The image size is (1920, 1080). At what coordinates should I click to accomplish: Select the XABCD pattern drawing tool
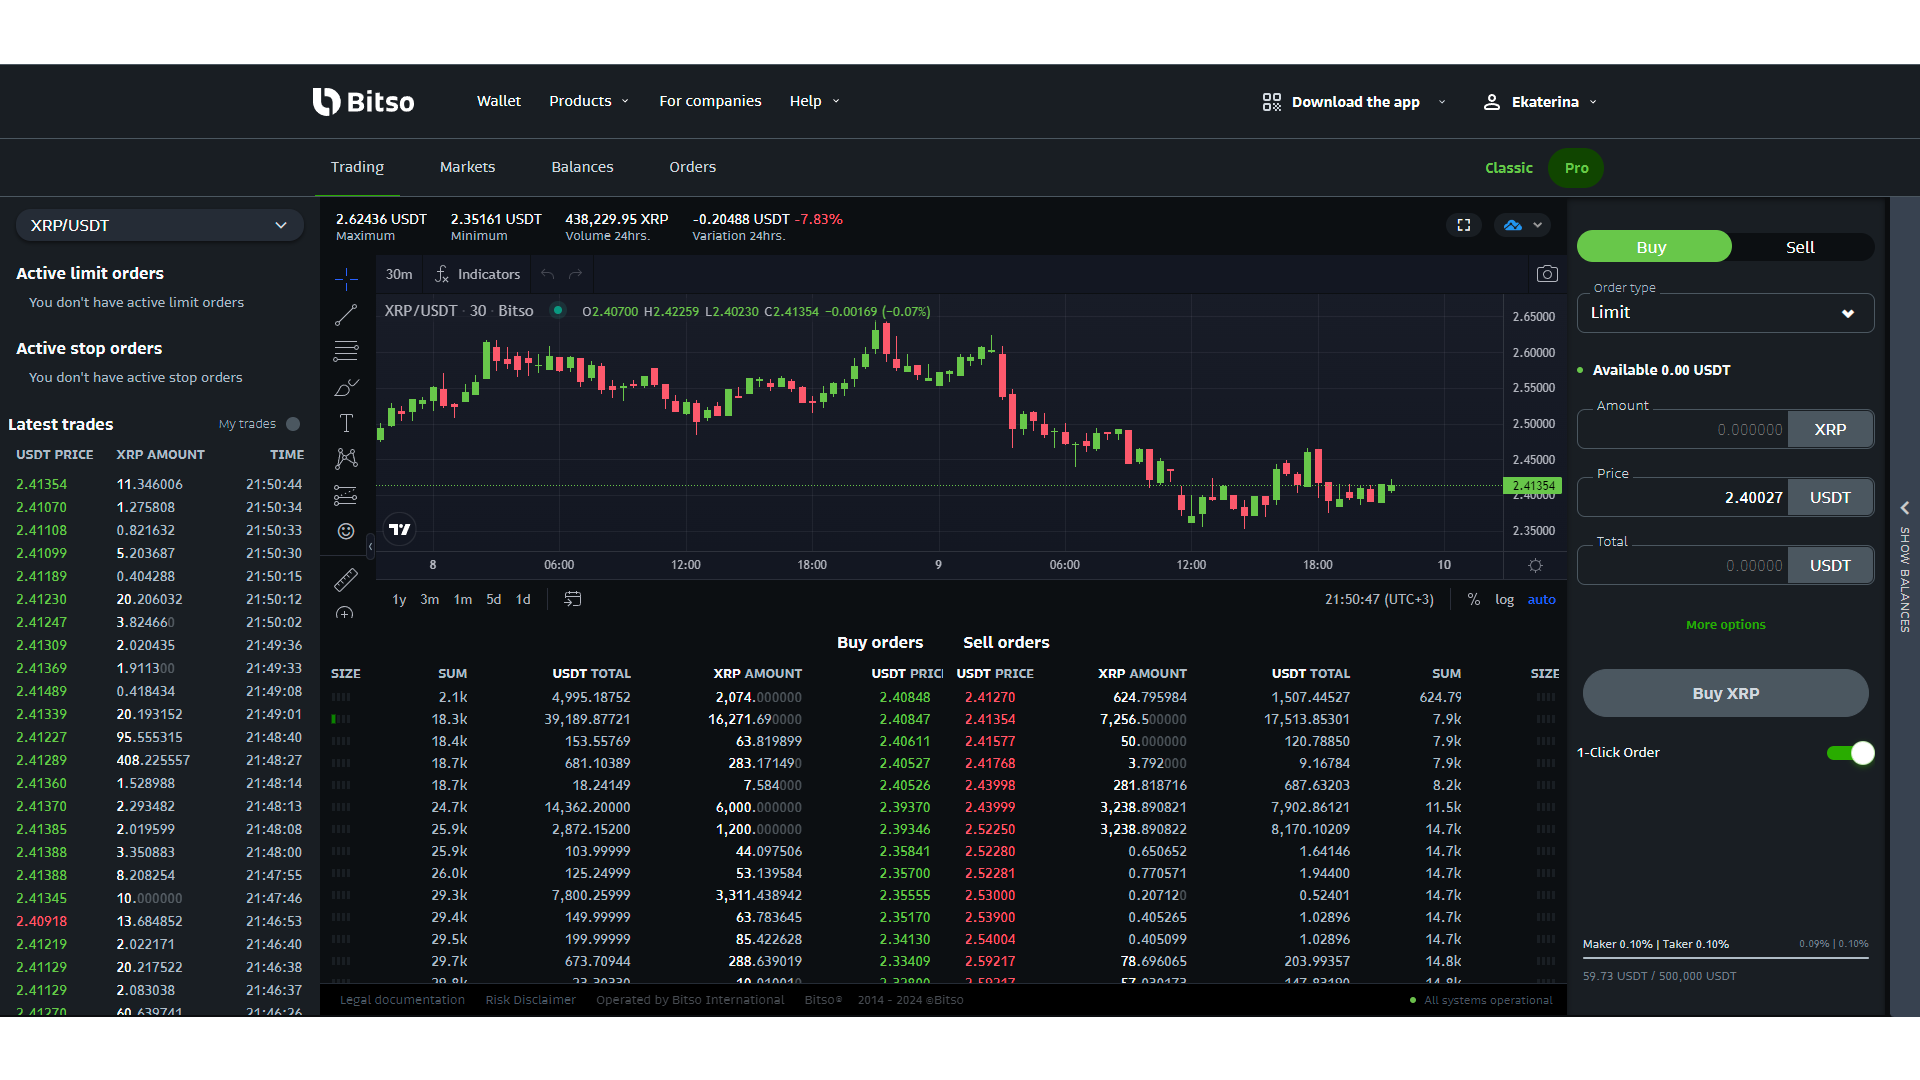(x=345, y=458)
